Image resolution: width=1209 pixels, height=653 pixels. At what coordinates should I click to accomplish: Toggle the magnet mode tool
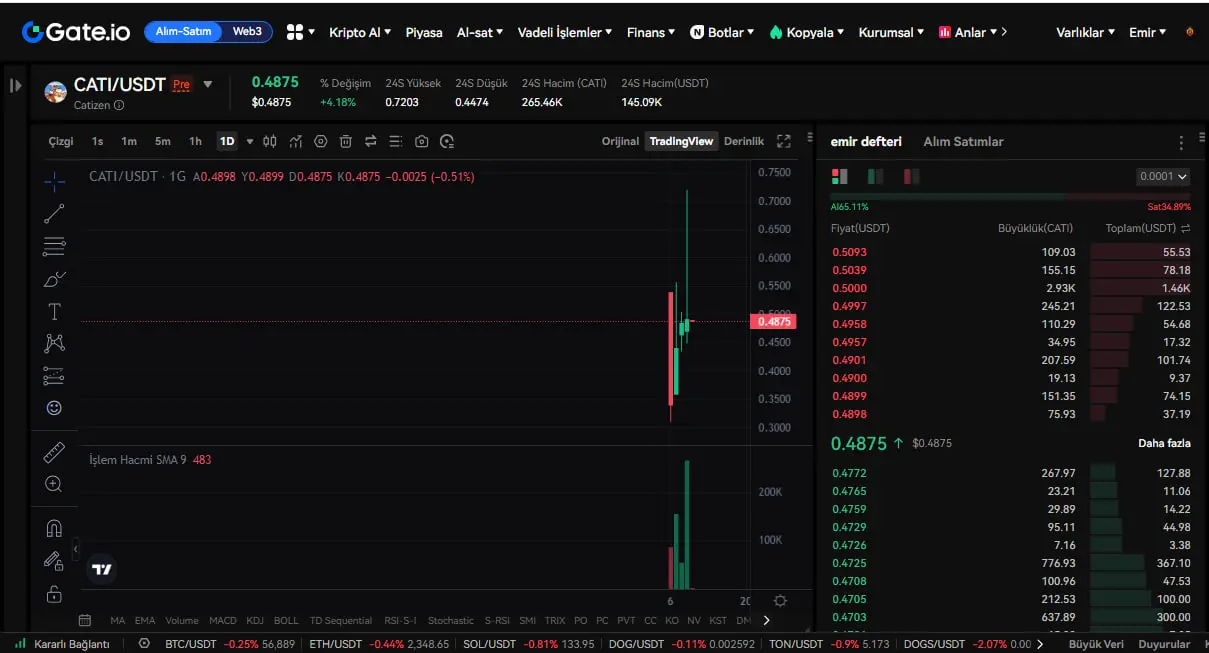(54, 528)
